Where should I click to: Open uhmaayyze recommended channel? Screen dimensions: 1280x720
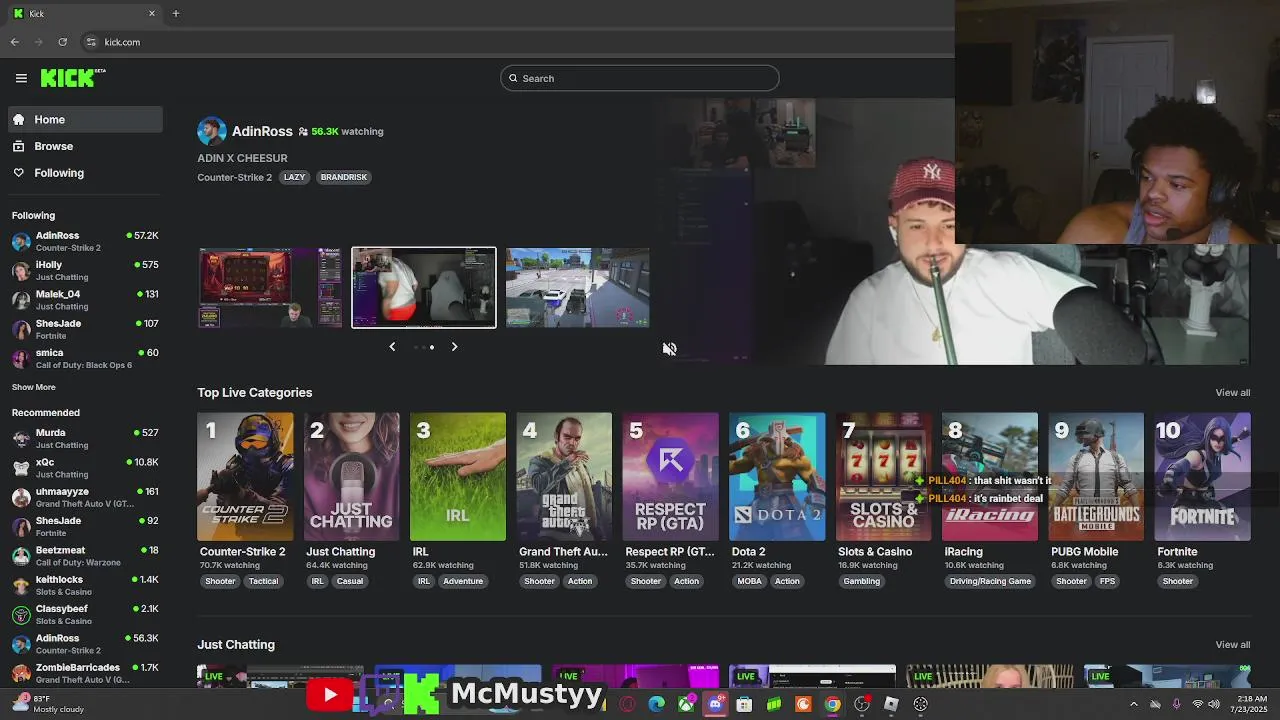point(85,497)
